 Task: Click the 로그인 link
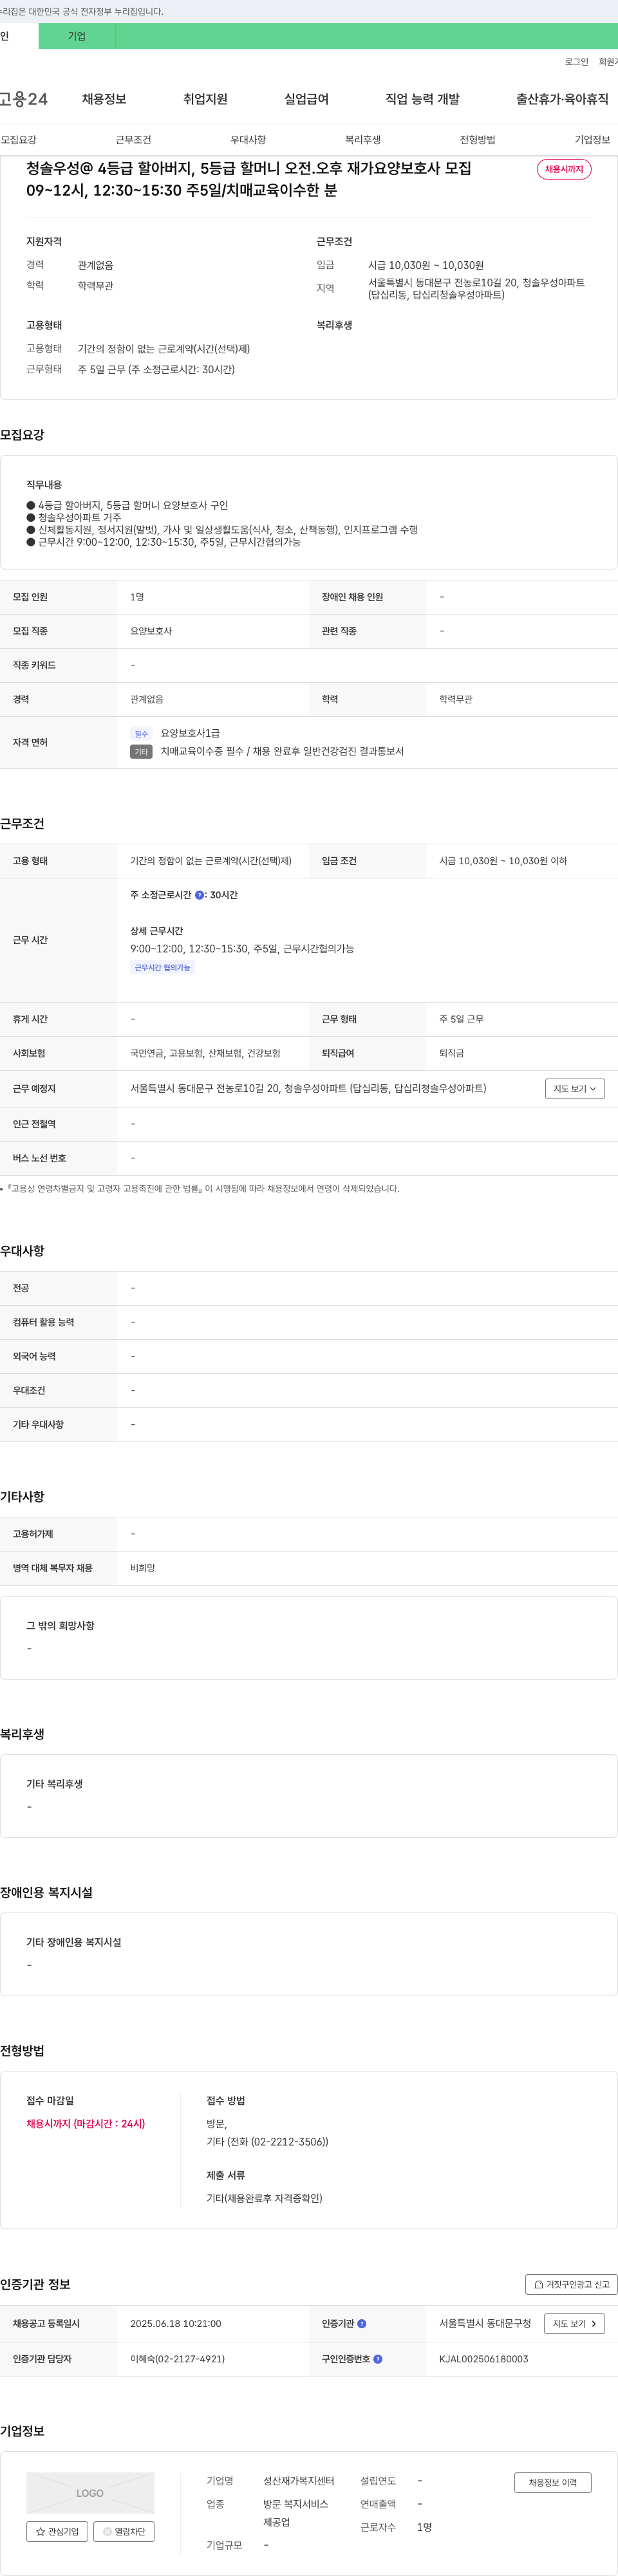click(x=576, y=62)
